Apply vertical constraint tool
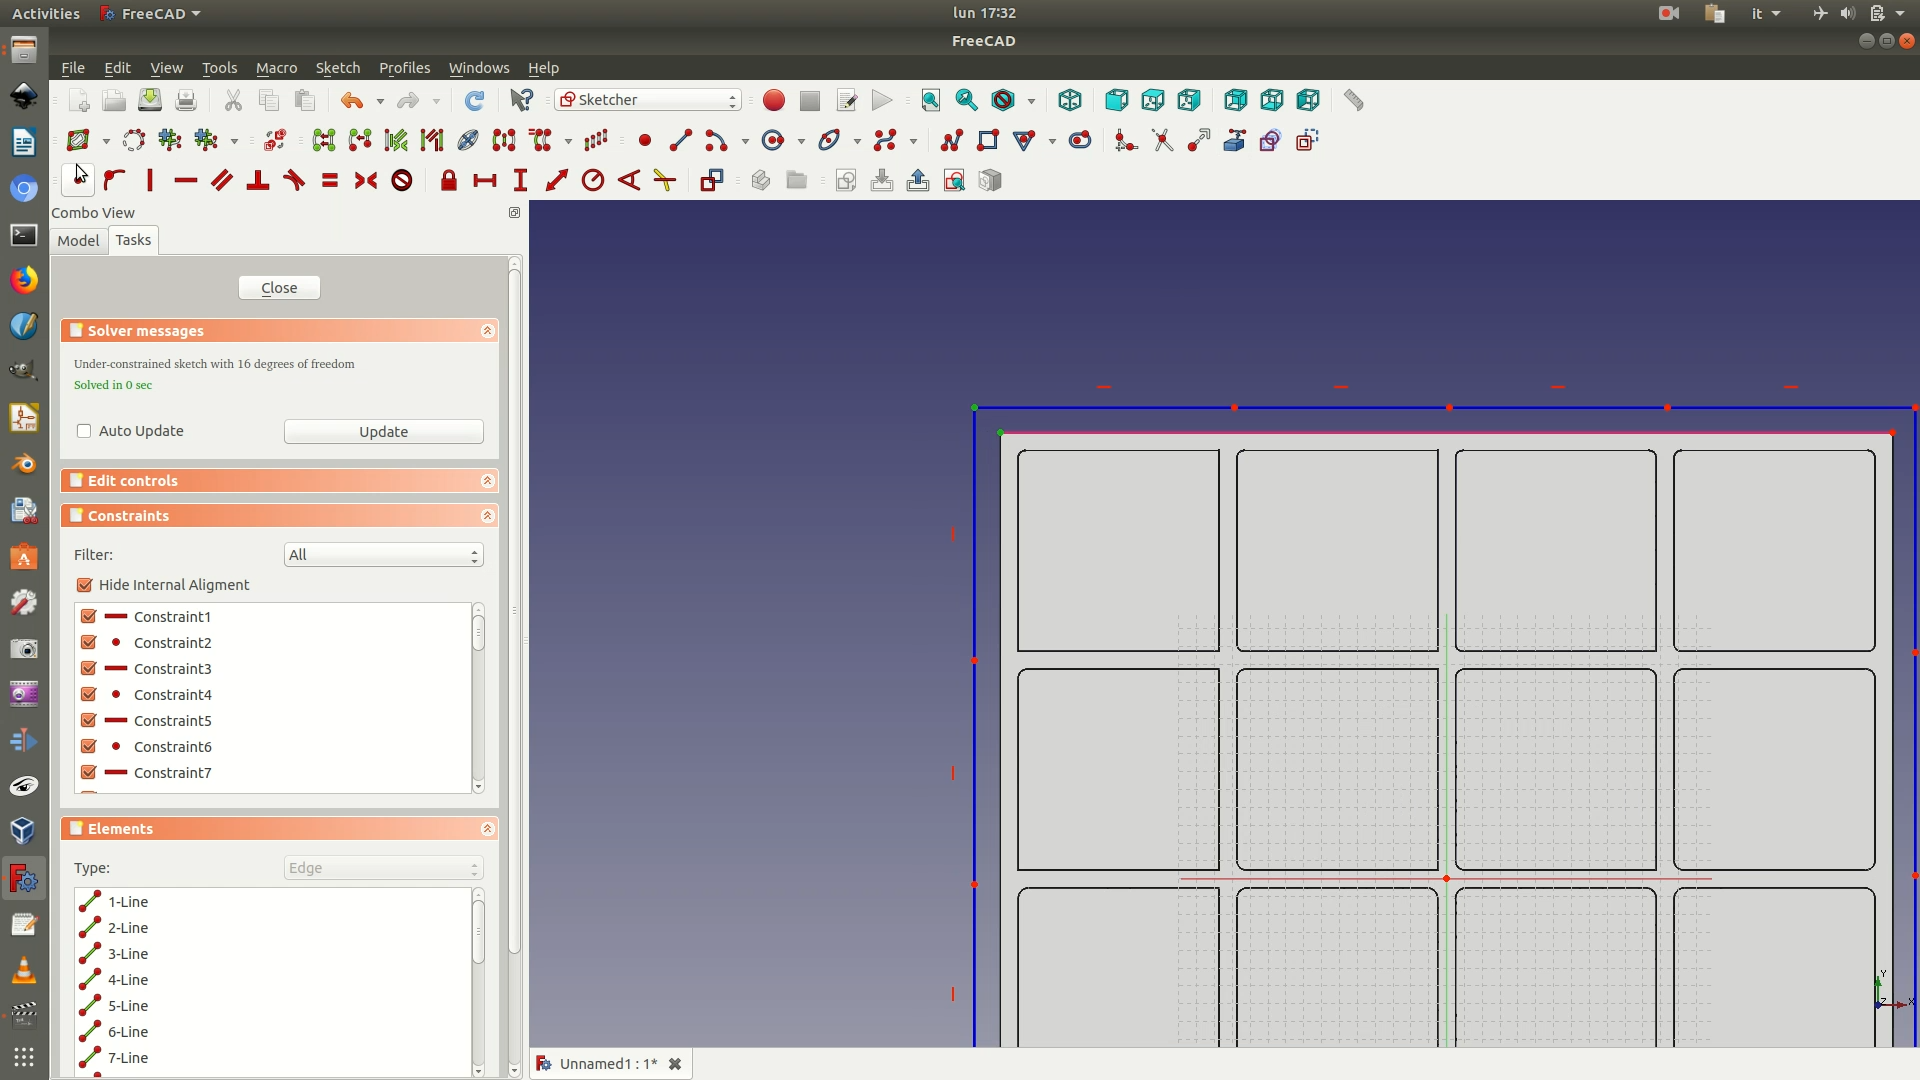 pyautogui.click(x=150, y=180)
